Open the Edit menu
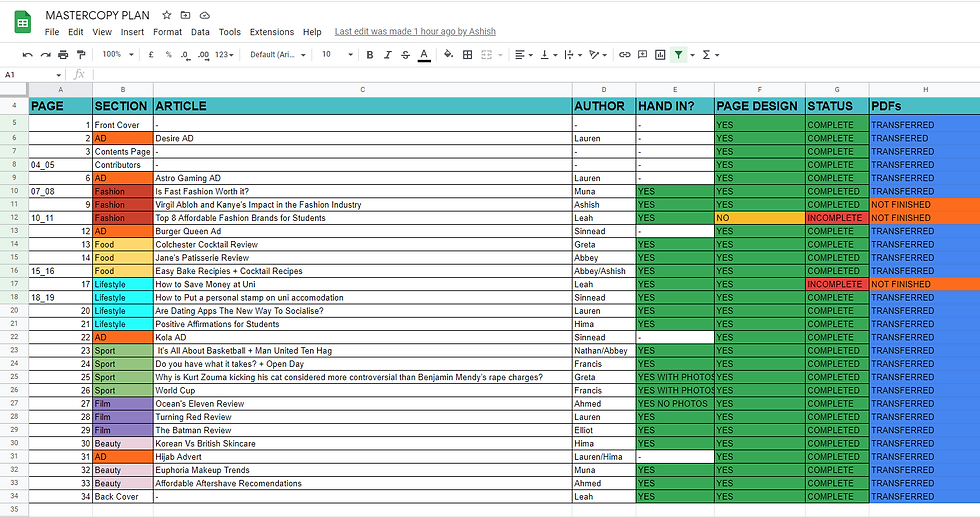Viewport: 980px width, 517px height. (76, 32)
